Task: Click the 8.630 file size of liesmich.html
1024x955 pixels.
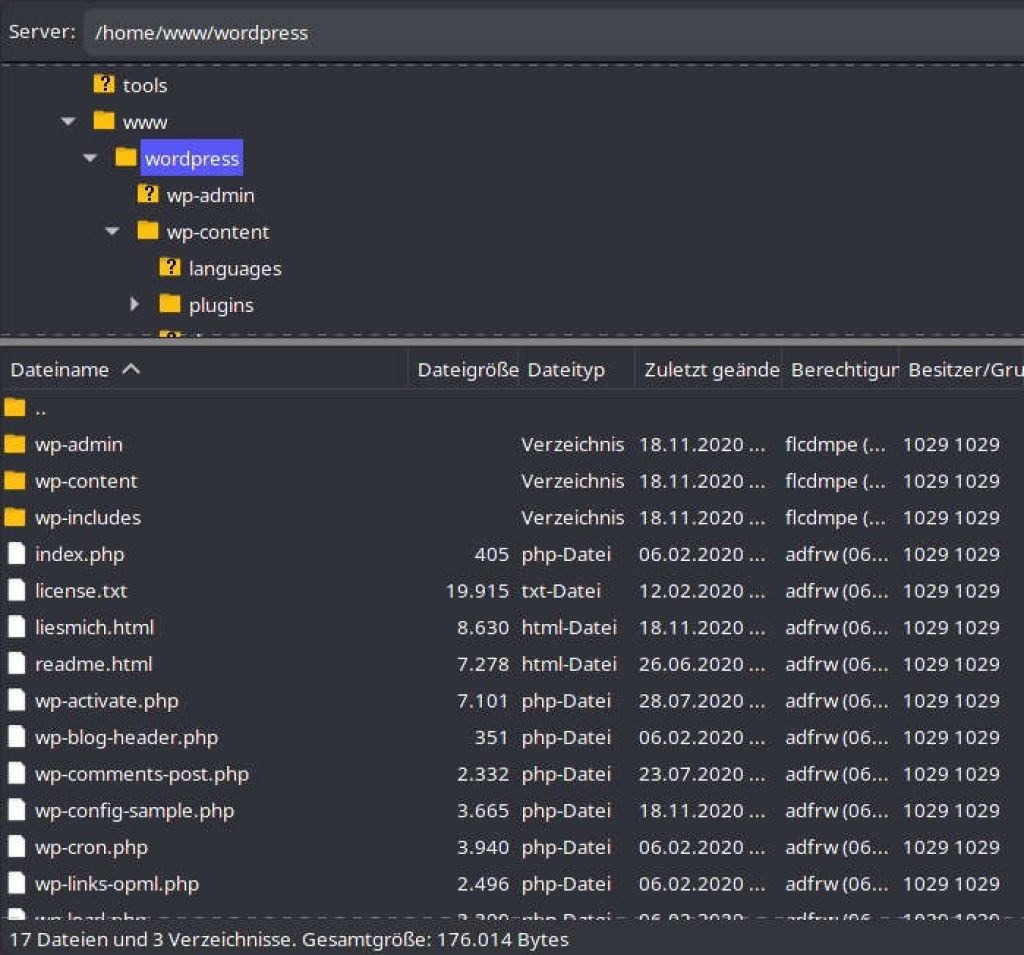Action: coord(483,628)
